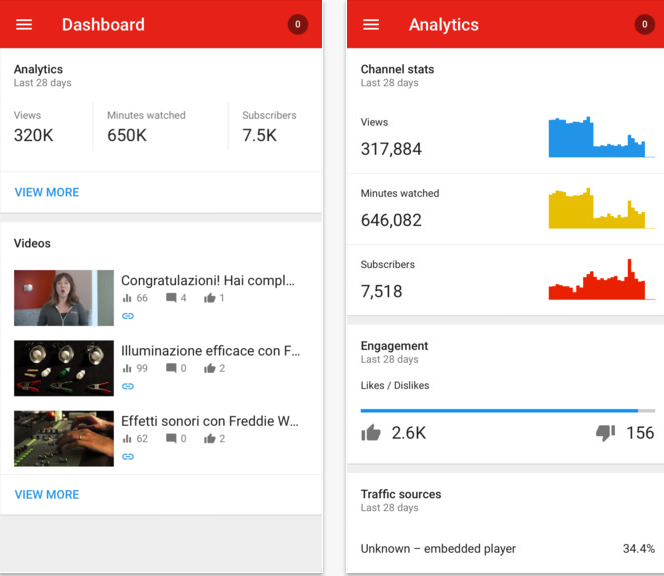The image size is (664, 576).
Task: Click link icon under Congratulazioni video
Action: (127, 316)
